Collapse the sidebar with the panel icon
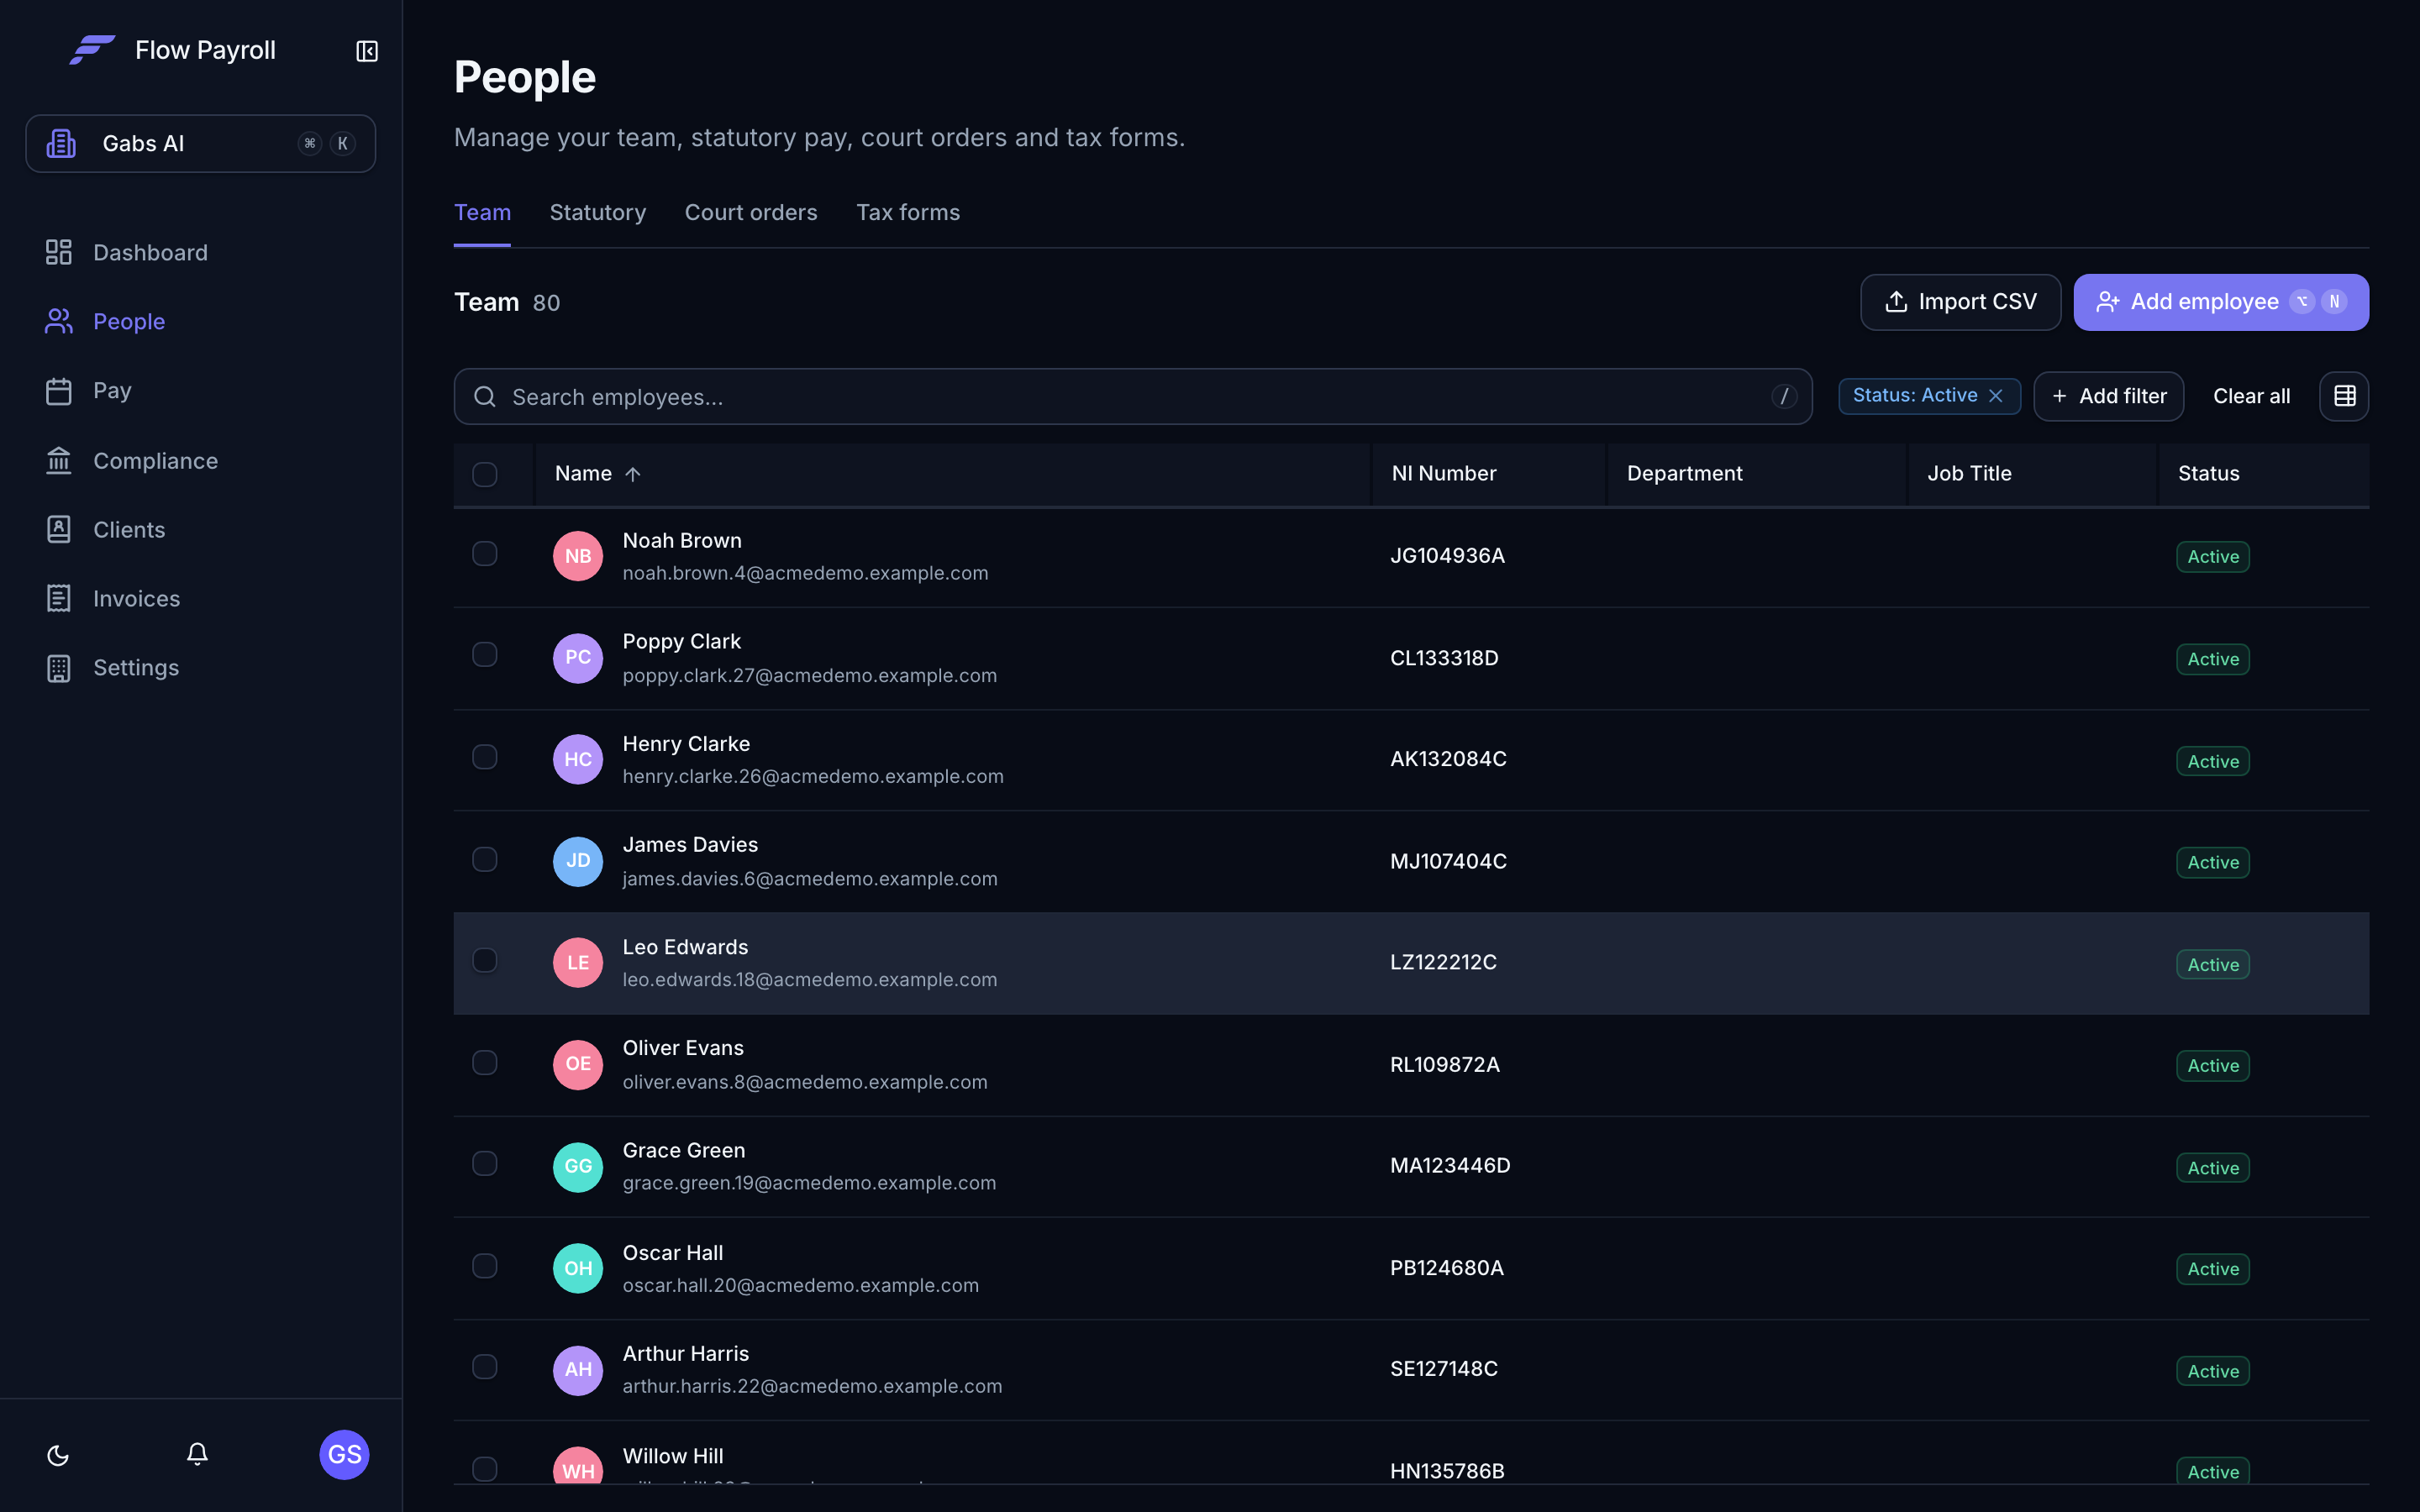The width and height of the screenshot is (2420, 1512). point(367,51)
